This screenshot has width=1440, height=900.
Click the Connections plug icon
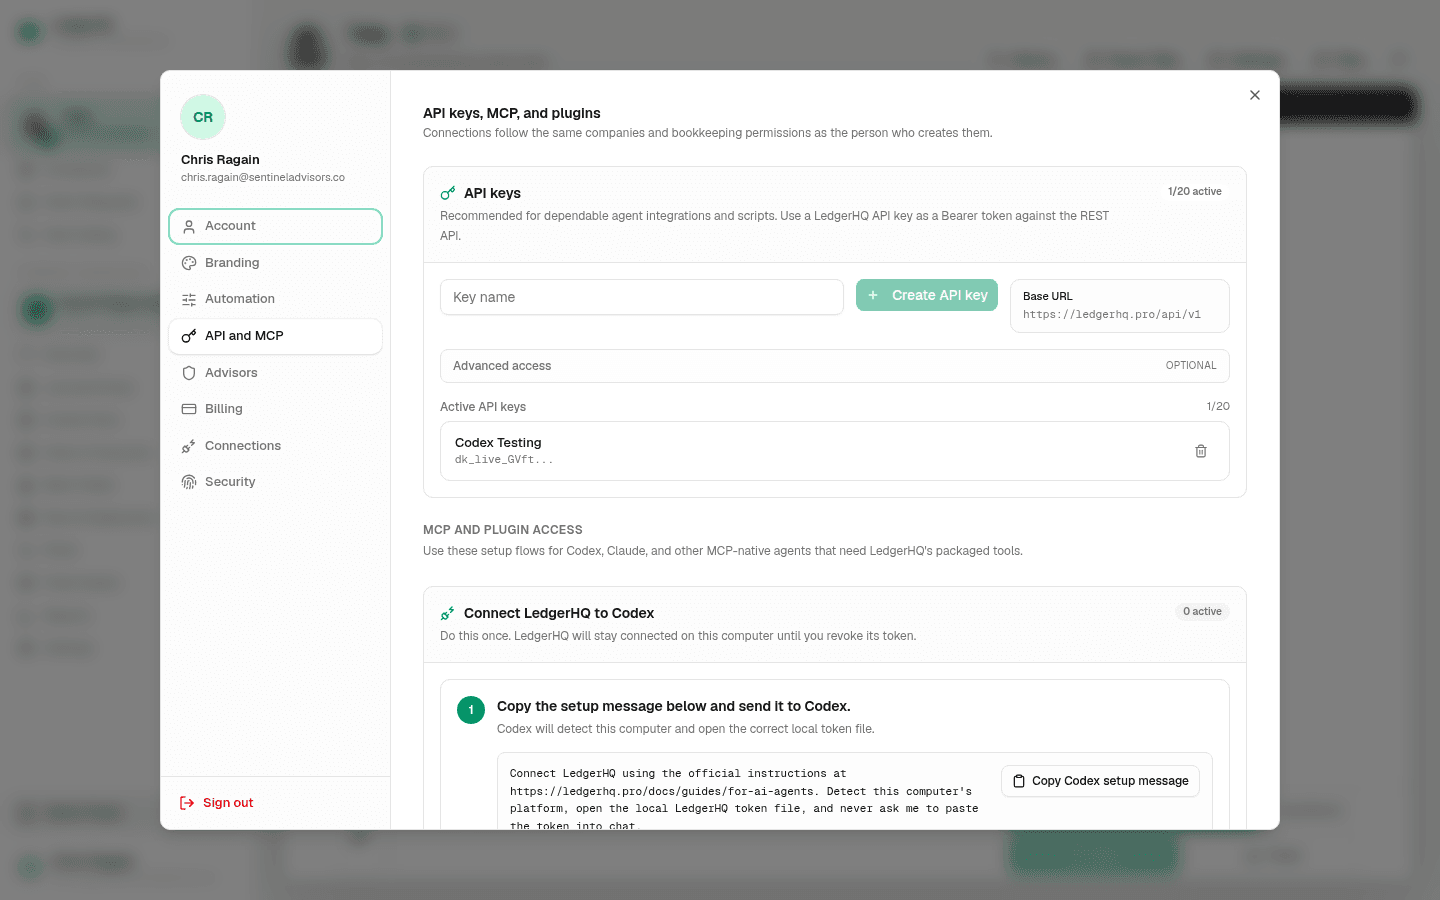(x=189, y=446)
